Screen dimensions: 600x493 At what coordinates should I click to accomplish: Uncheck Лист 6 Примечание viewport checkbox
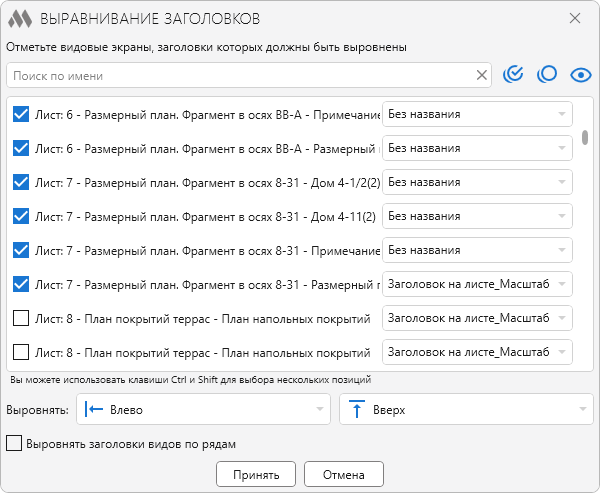[21, 114]
